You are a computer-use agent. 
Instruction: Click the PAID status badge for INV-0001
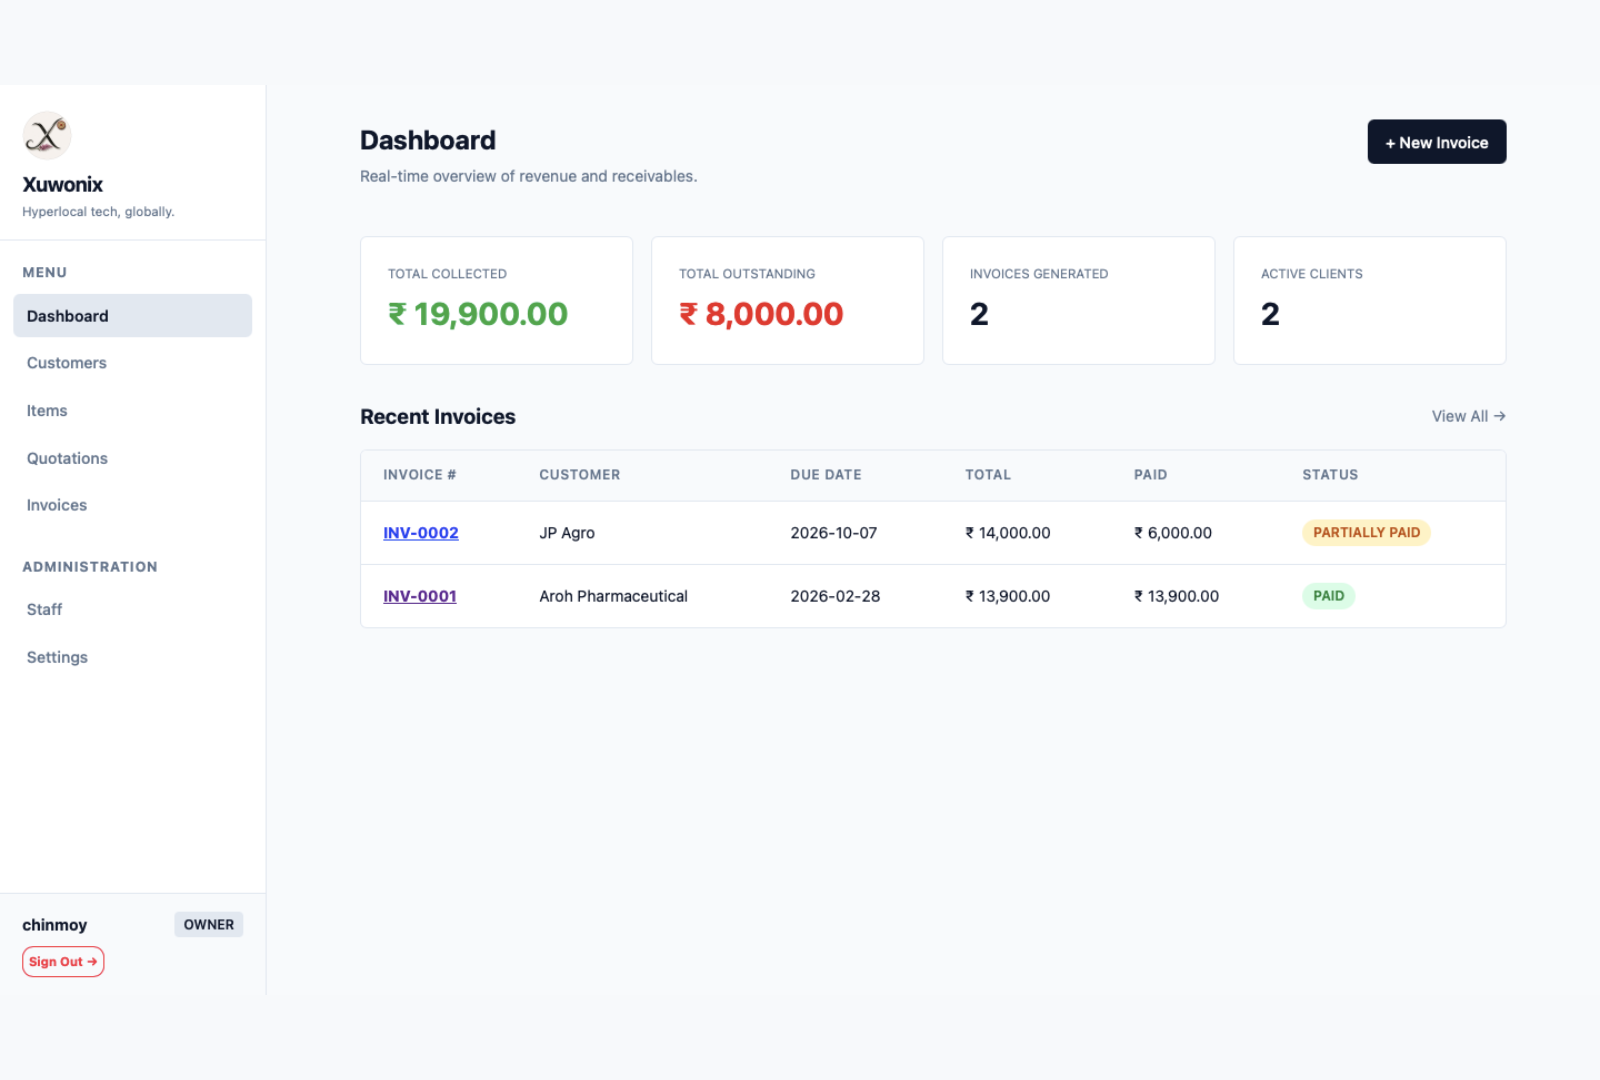[x=1328, y=596]
